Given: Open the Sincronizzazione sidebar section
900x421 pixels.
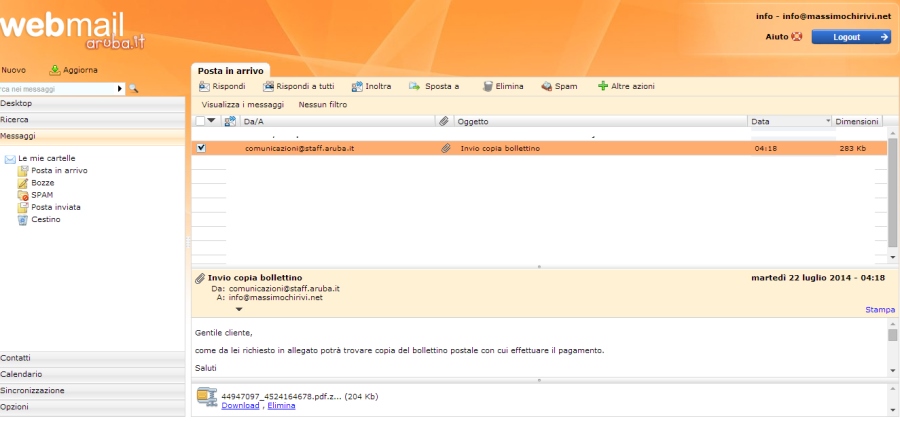Looking at the screenshot, I should pyautogui.click(x=92, y=390).
